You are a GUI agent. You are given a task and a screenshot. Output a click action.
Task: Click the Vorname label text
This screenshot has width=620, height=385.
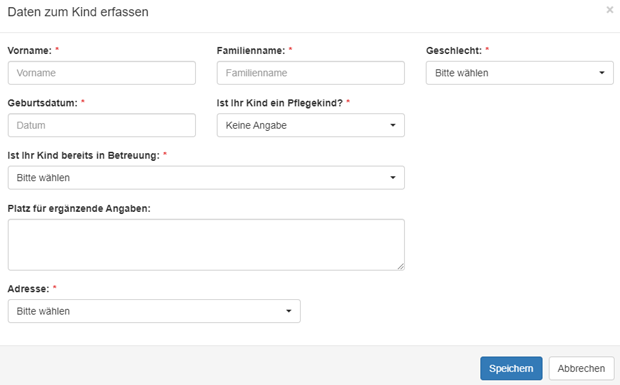[30, 51]
